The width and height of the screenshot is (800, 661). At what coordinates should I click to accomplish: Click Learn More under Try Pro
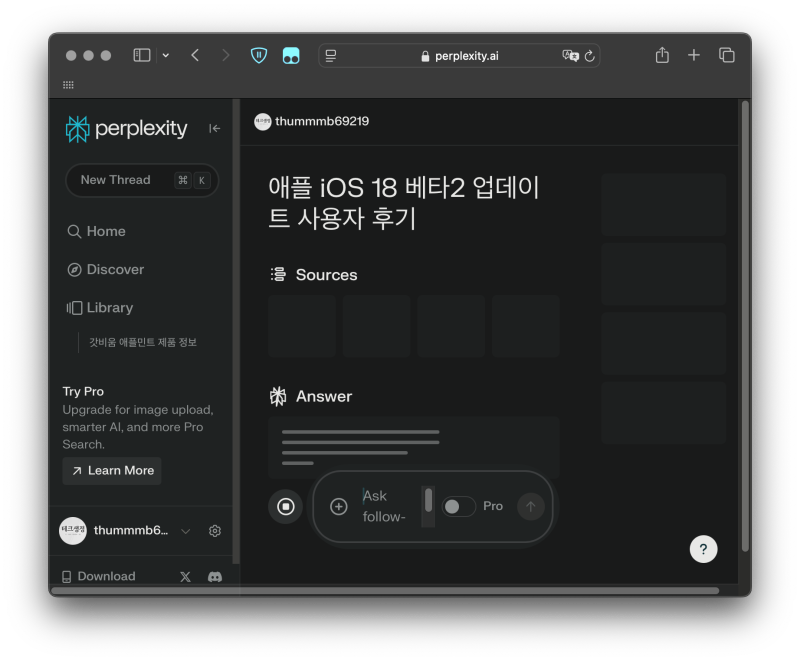(111, 470)
